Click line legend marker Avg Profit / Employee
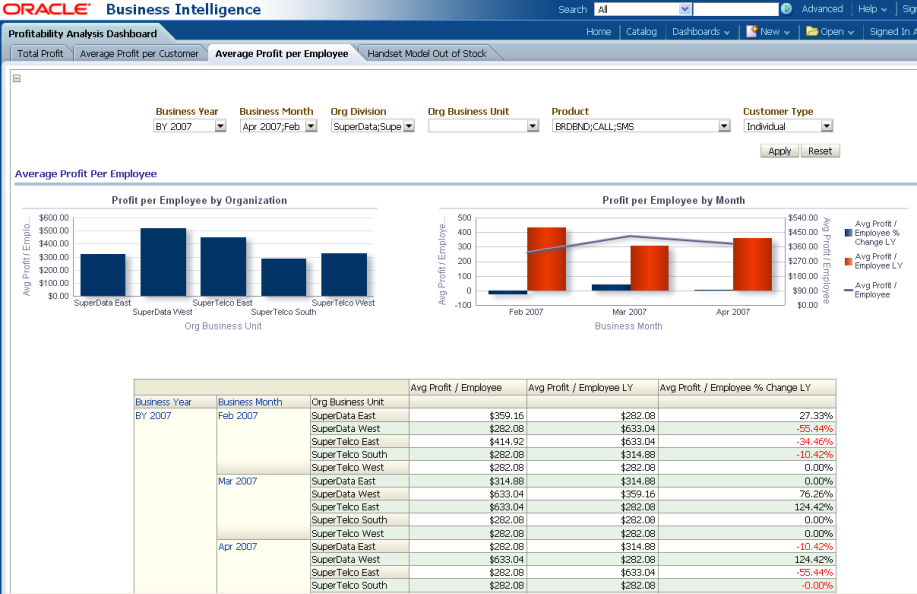The width and height of the screenshot is (917, 594). 848,290
